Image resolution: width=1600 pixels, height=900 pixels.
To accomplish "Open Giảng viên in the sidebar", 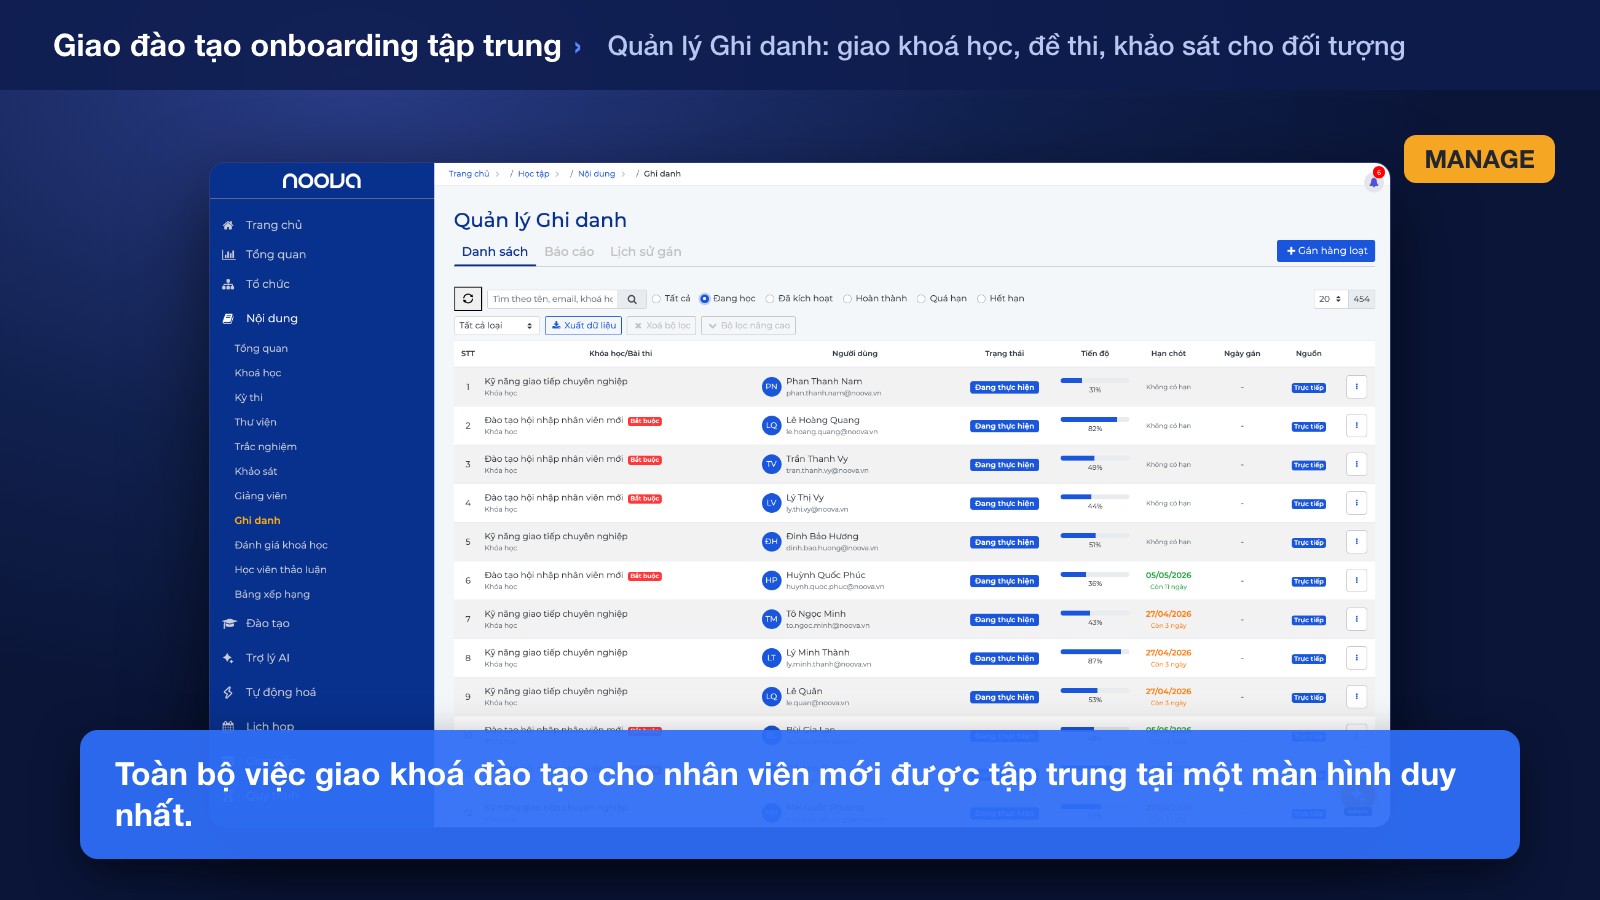I will pos(261,496).
